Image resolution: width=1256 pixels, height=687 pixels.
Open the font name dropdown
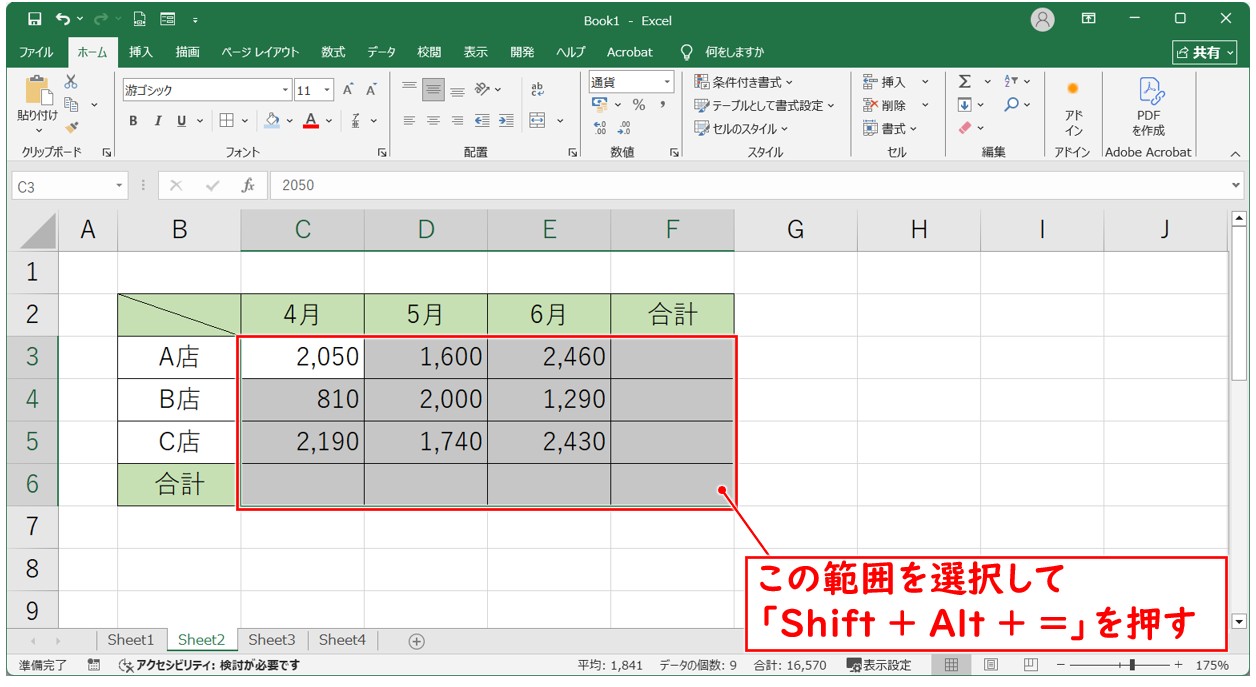(x=285, y=90)
